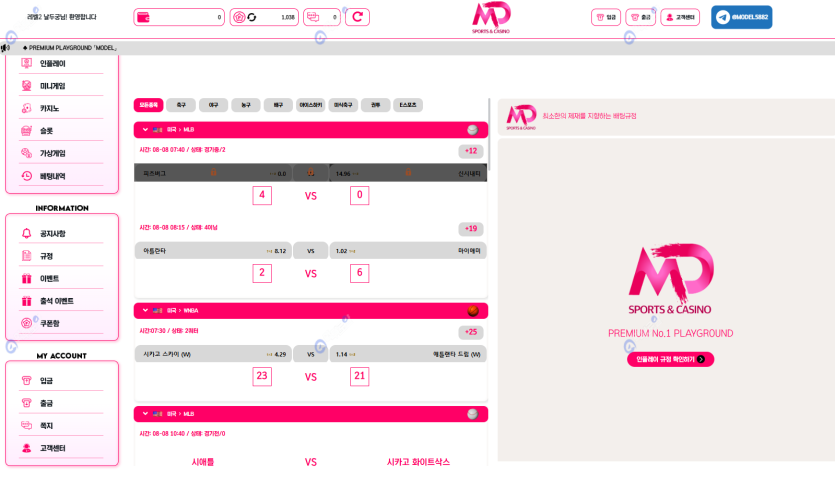The height and width of the screenshot is (477, 835).
Task: Click the 공지사항 bell icon
Action: [27, 233]
